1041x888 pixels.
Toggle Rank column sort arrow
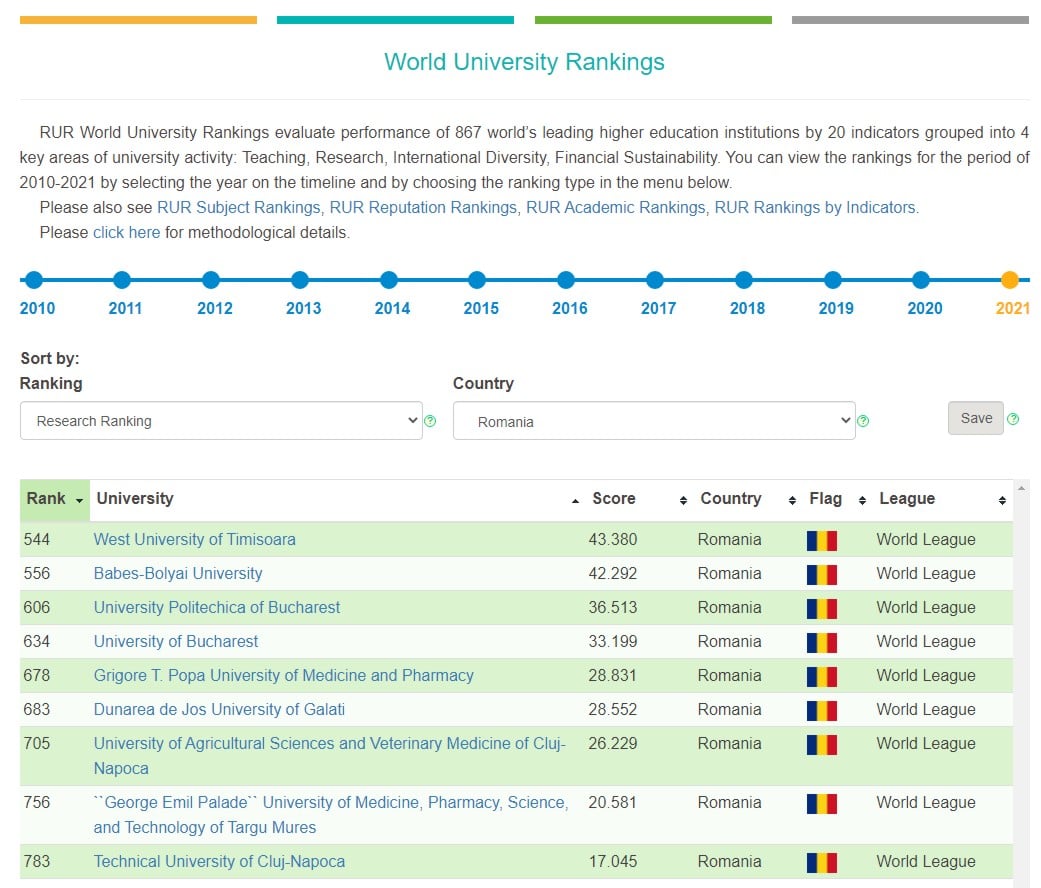pos(80,500)
